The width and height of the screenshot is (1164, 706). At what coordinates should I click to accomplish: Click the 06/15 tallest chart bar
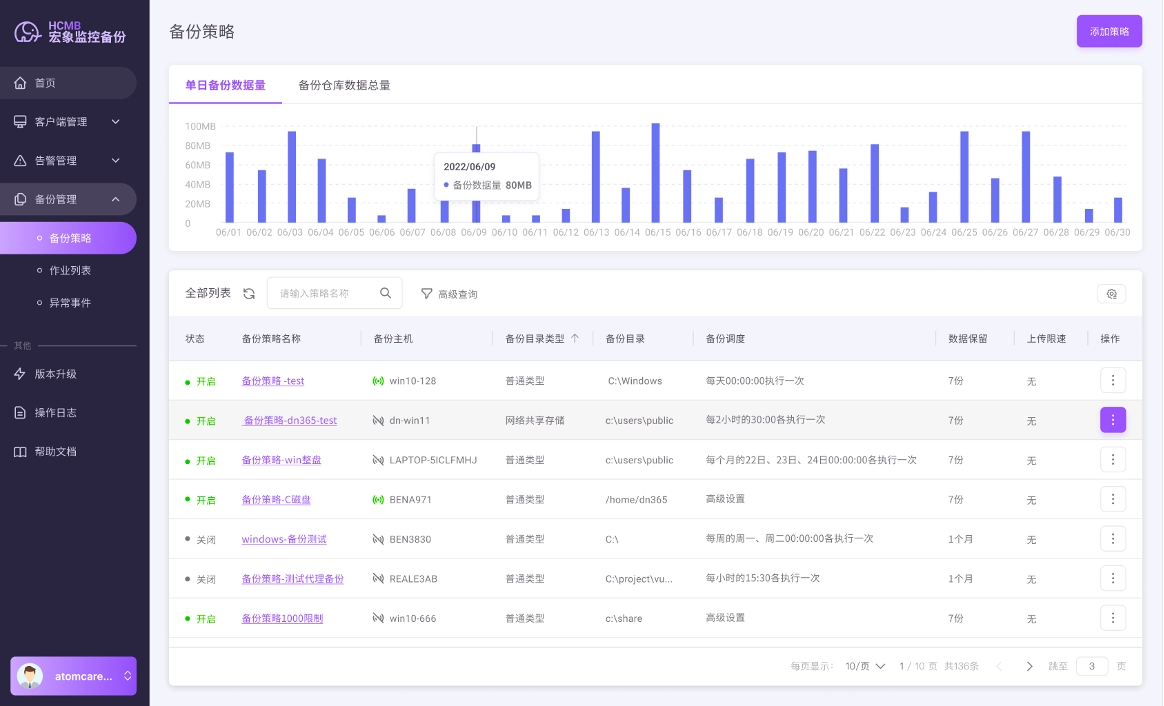pyautogui.click(x=655, y=173)
